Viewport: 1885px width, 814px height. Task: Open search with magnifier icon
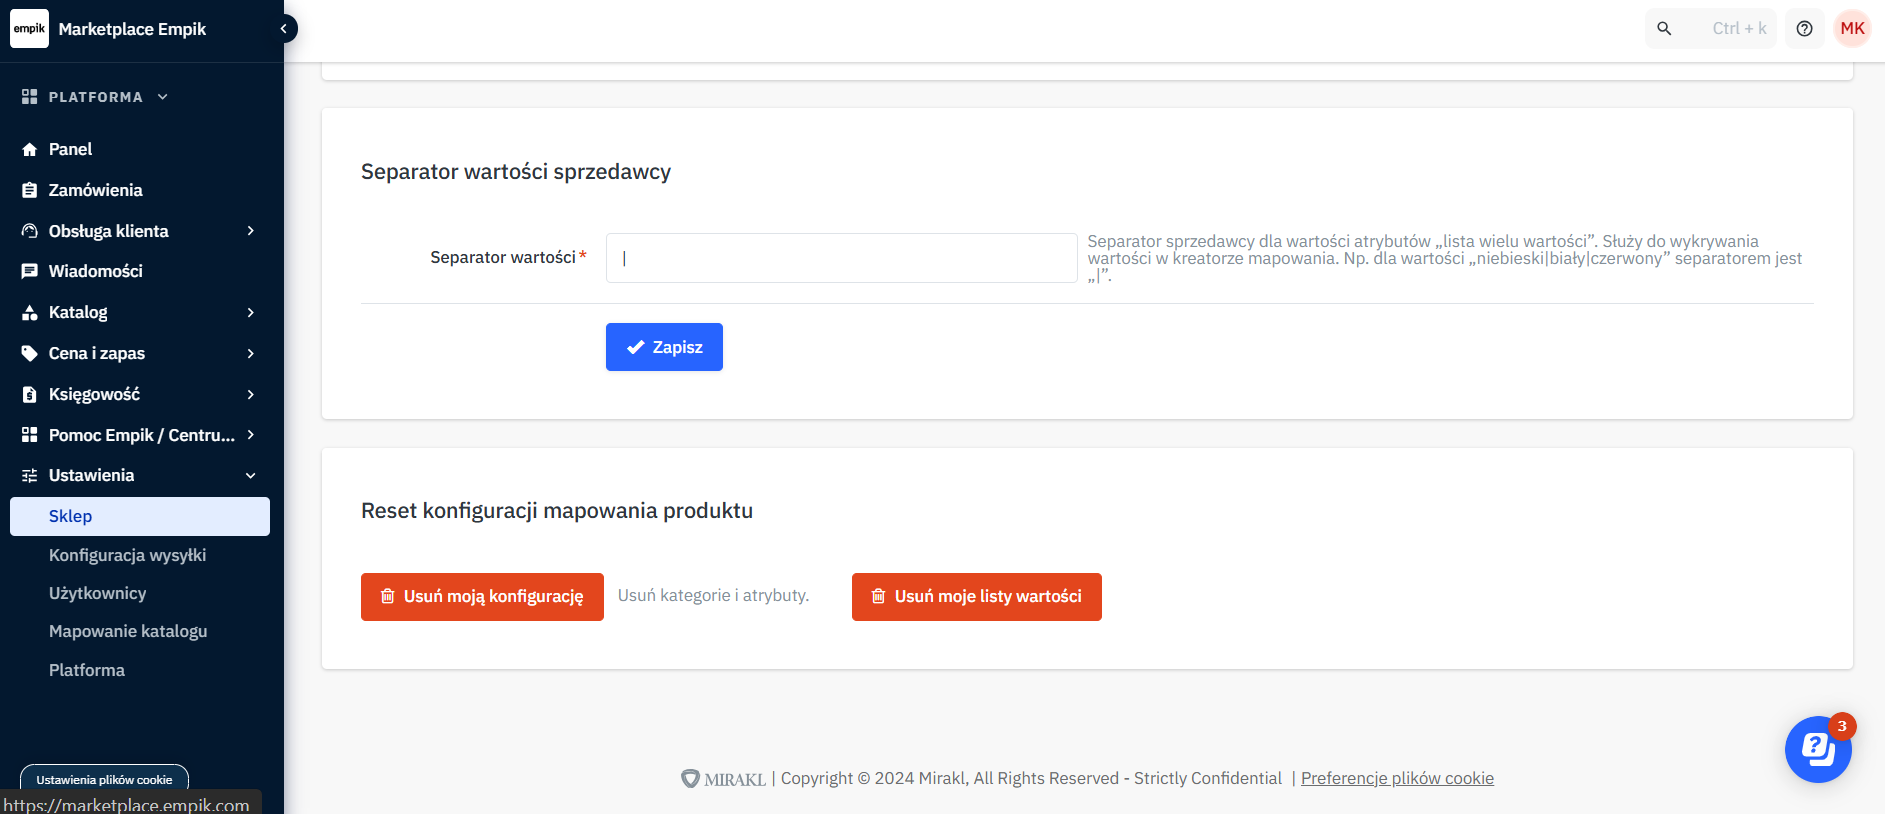(1664, 29)
